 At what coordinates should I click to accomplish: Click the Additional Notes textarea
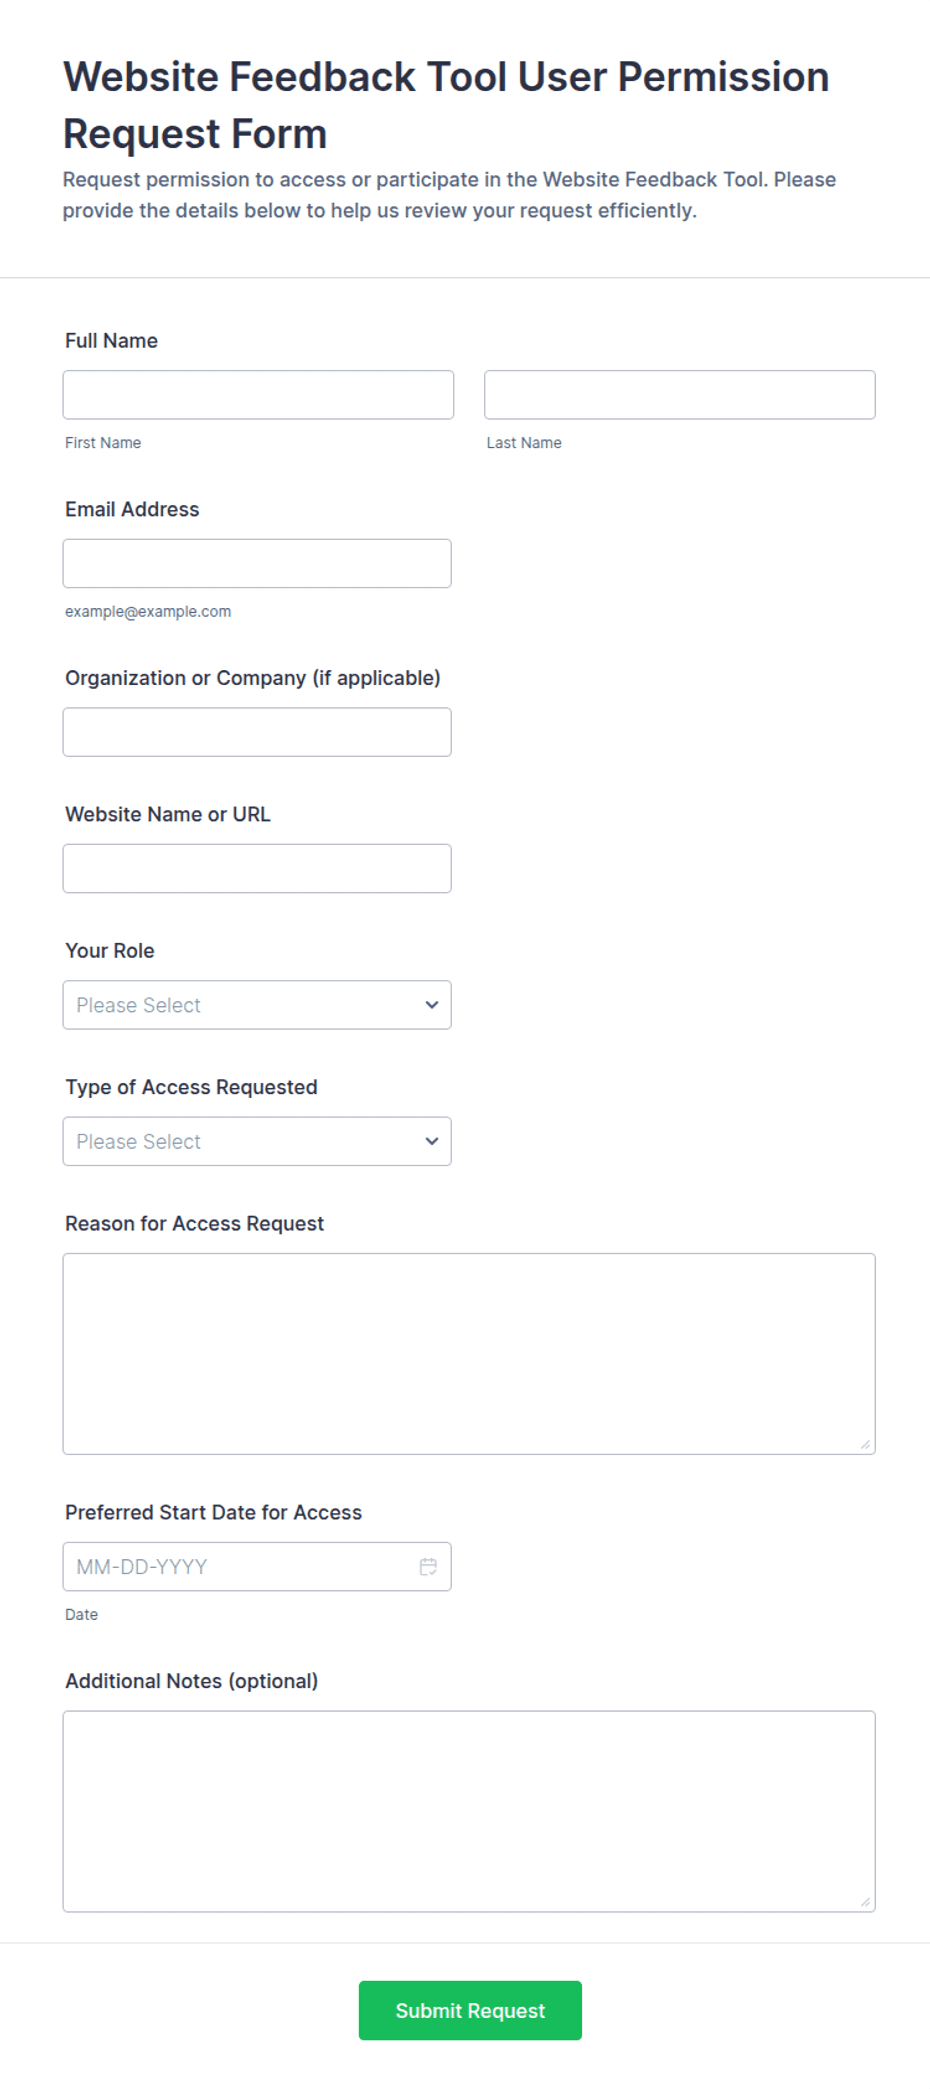tap(469, 1812)
